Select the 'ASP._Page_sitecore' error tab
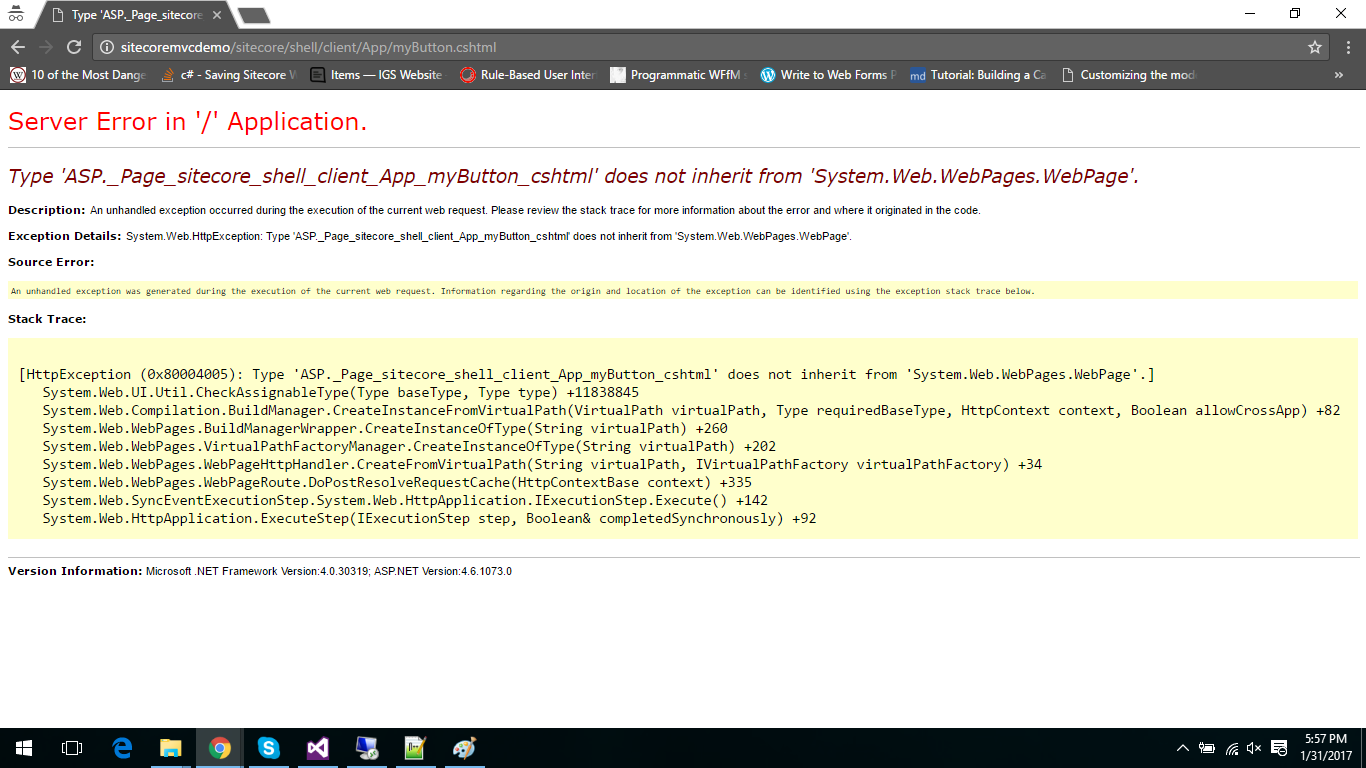The width and height of the screenshot is (1366, 768). coord(136,15)
